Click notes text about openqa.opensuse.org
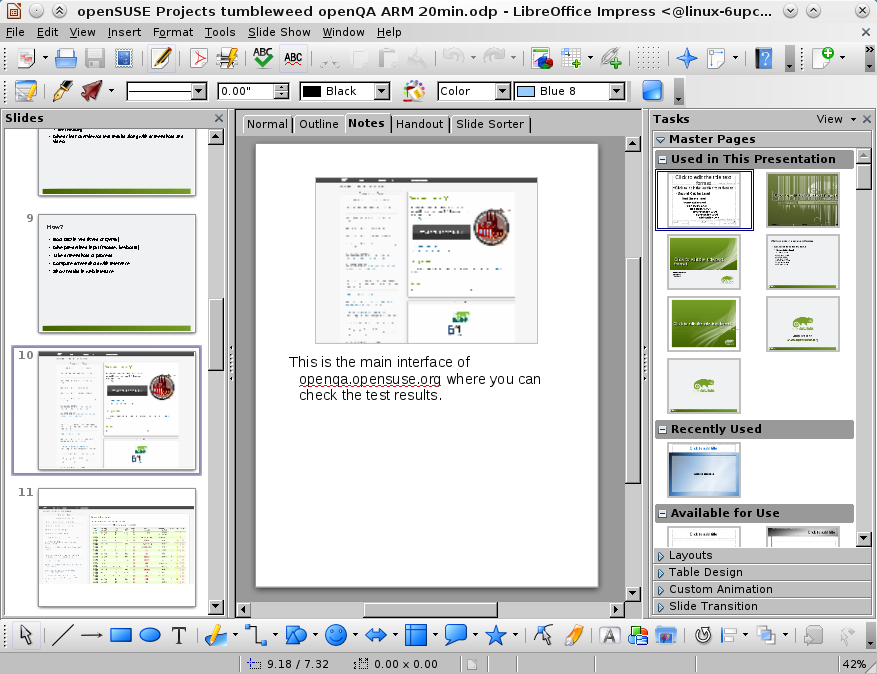Image resolution: width=877 pixels, height=674 pixels. click(414, 379)
